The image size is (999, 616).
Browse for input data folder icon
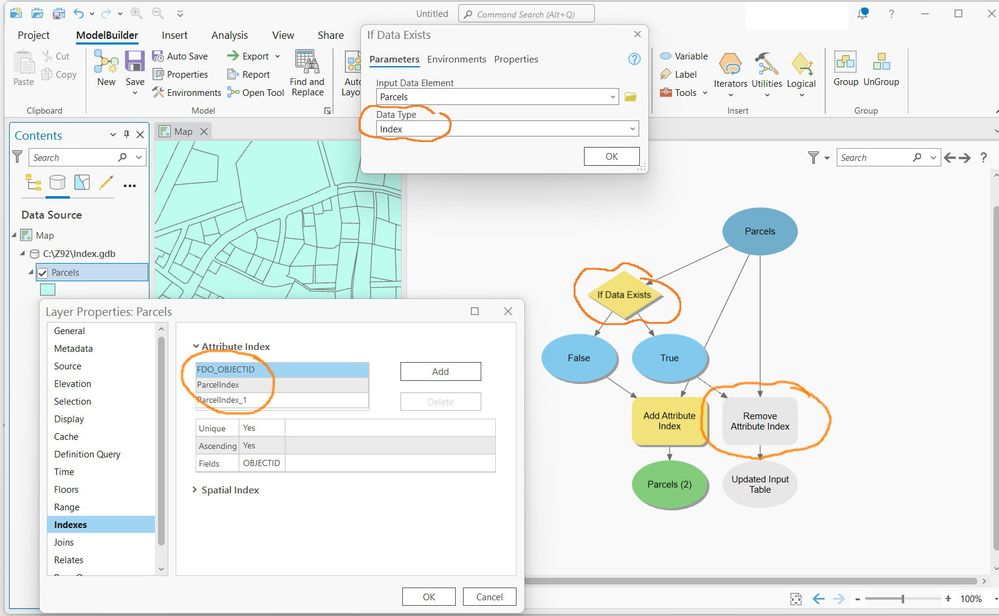click(x=630, y=97)
